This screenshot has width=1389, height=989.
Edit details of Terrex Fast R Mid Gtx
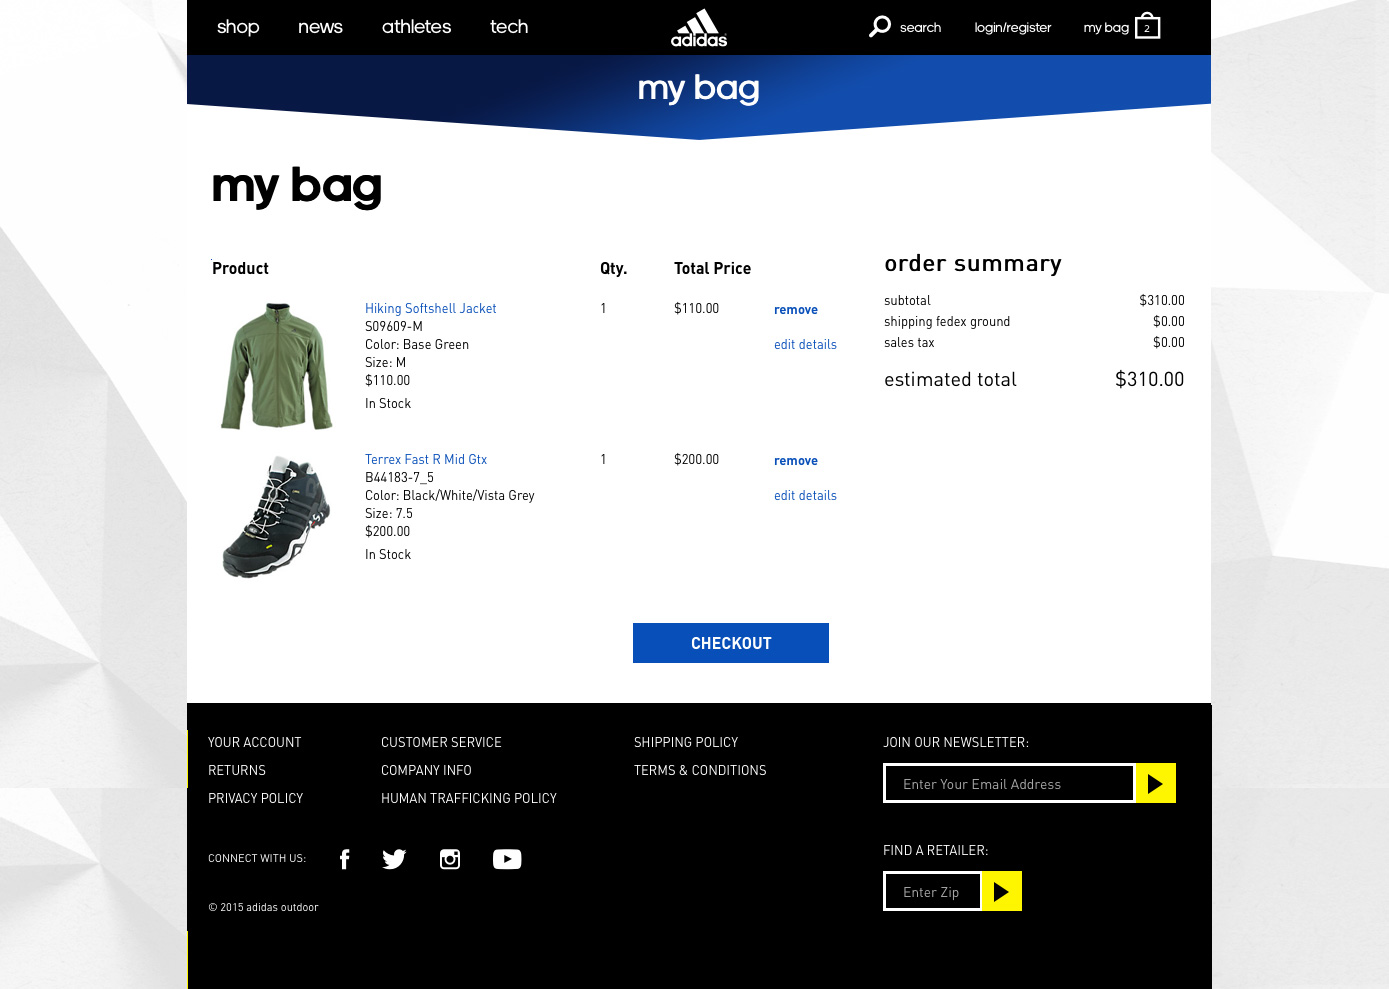(x=805, y=496)
